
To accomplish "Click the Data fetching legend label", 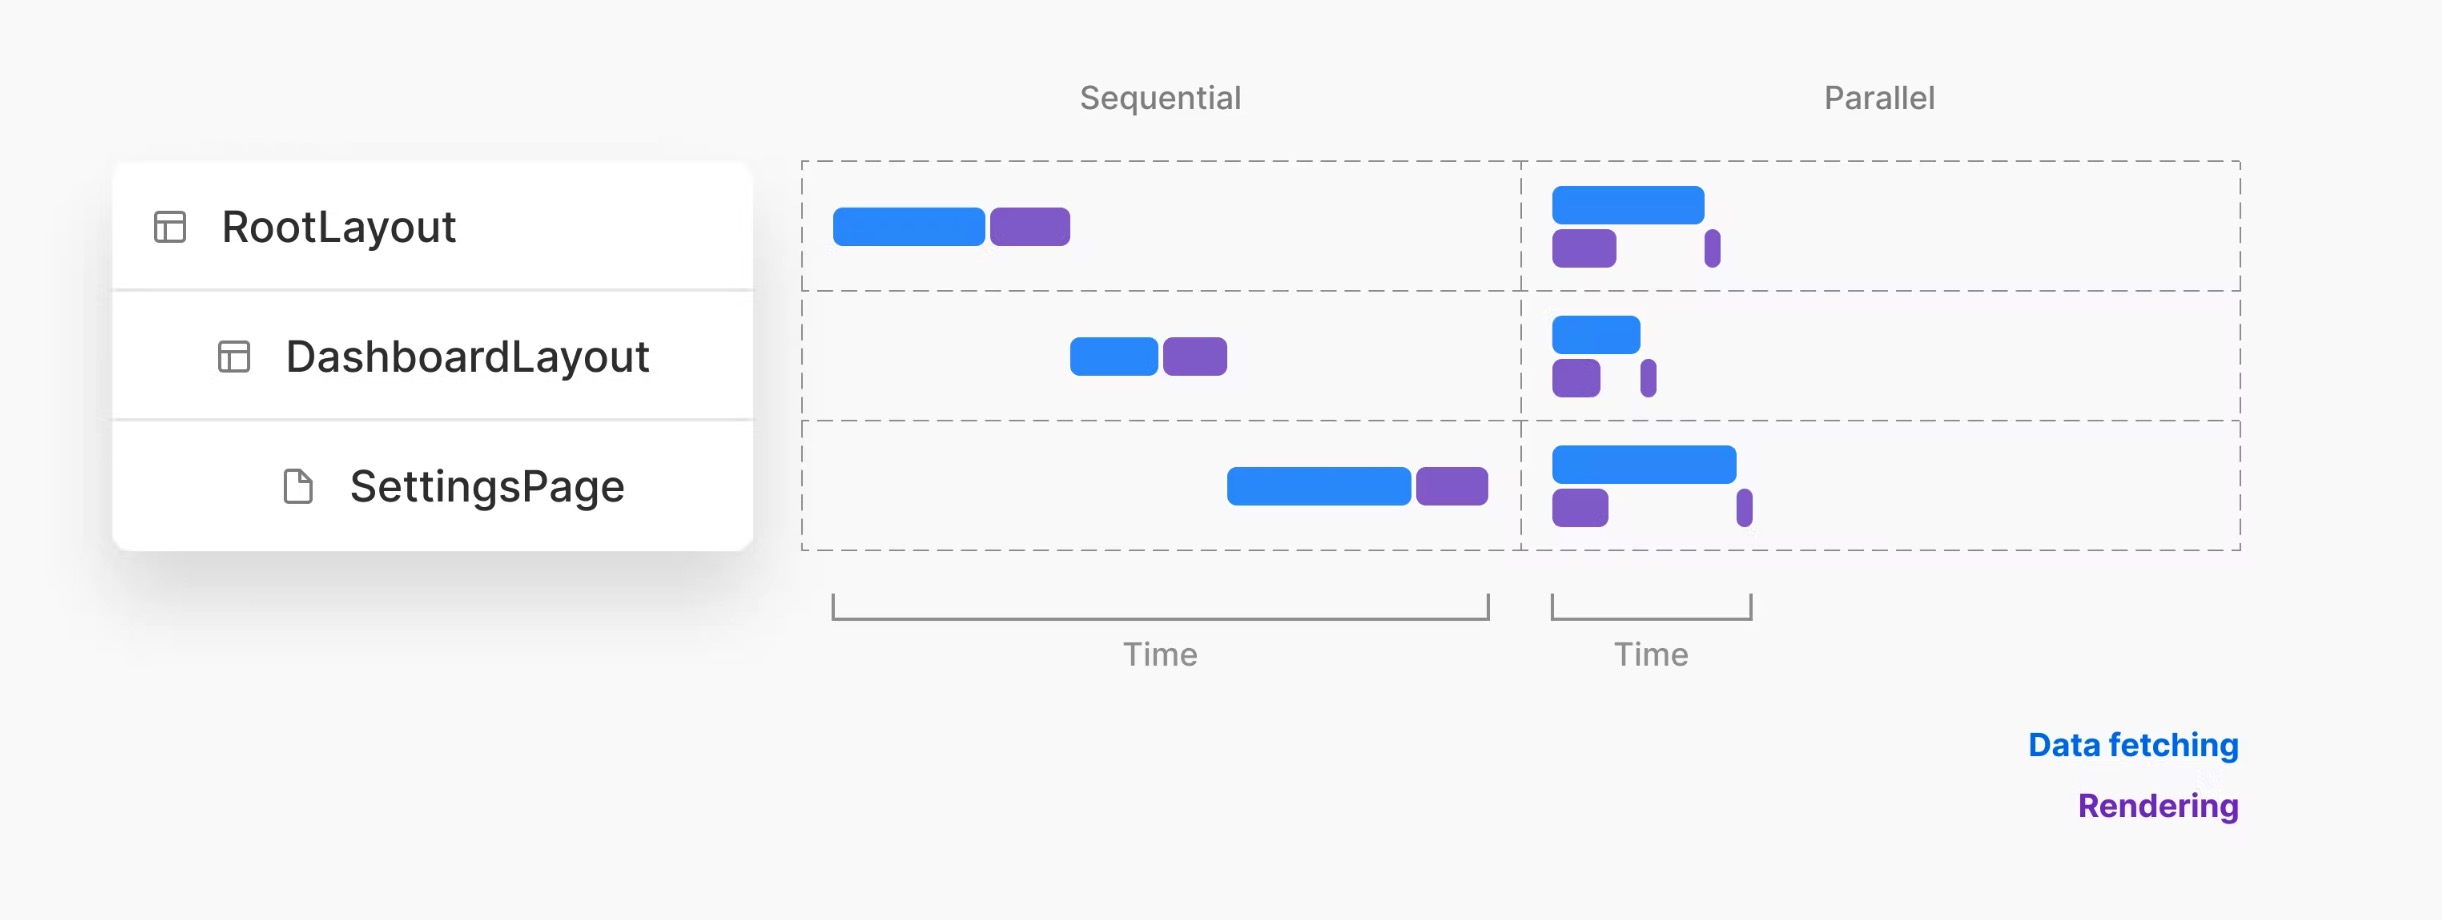I will [x=2133, y=746].
